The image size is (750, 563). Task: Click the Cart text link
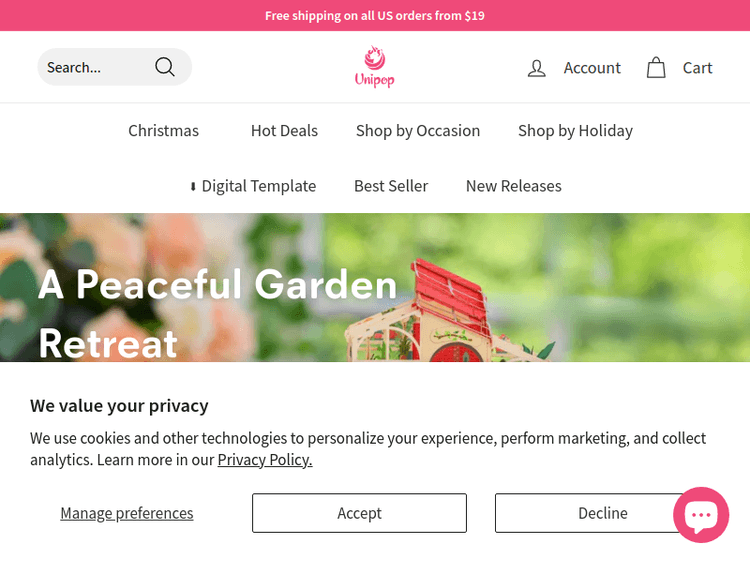pyautogui.click(x=697, y=68)
